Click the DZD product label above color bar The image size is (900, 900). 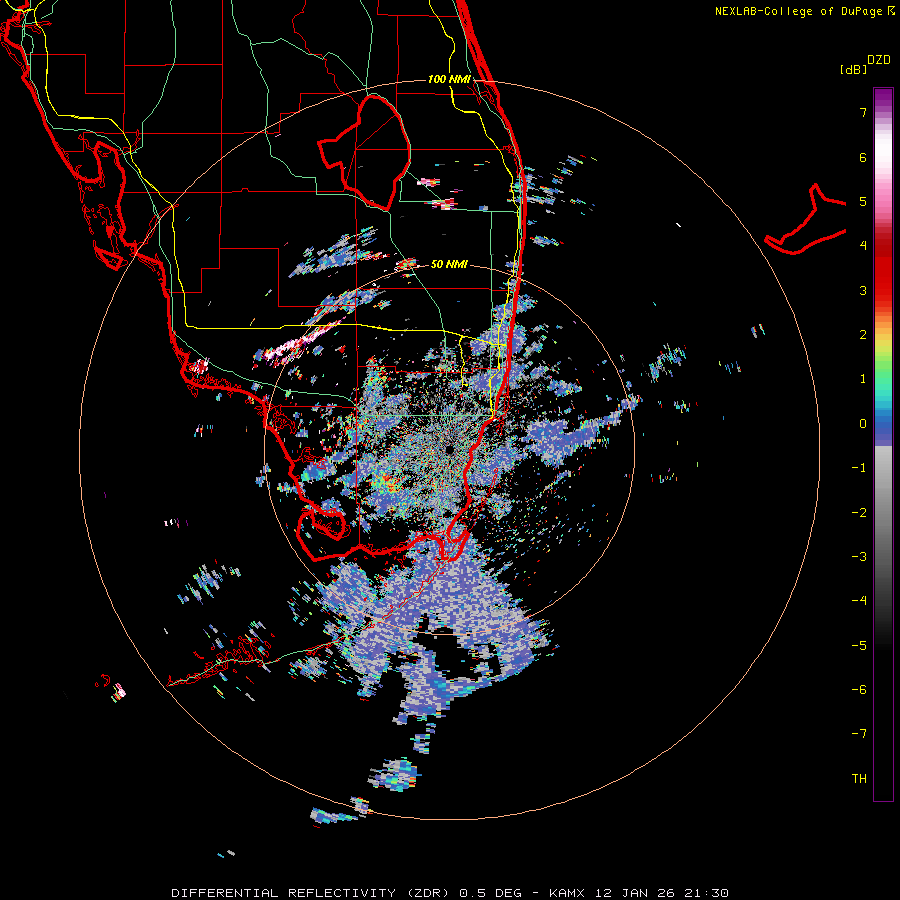[879, 60]
